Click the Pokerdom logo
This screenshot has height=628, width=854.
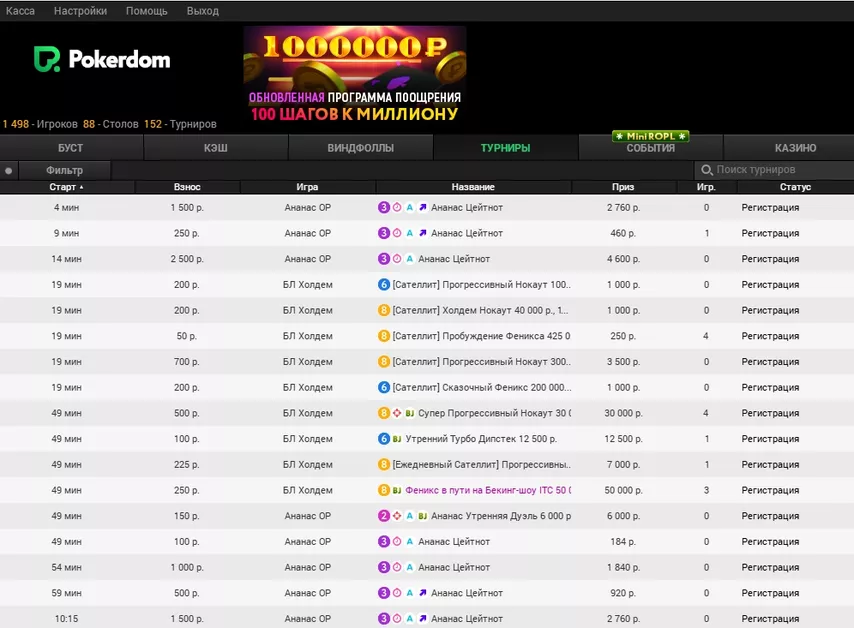[x=102, y=60]
